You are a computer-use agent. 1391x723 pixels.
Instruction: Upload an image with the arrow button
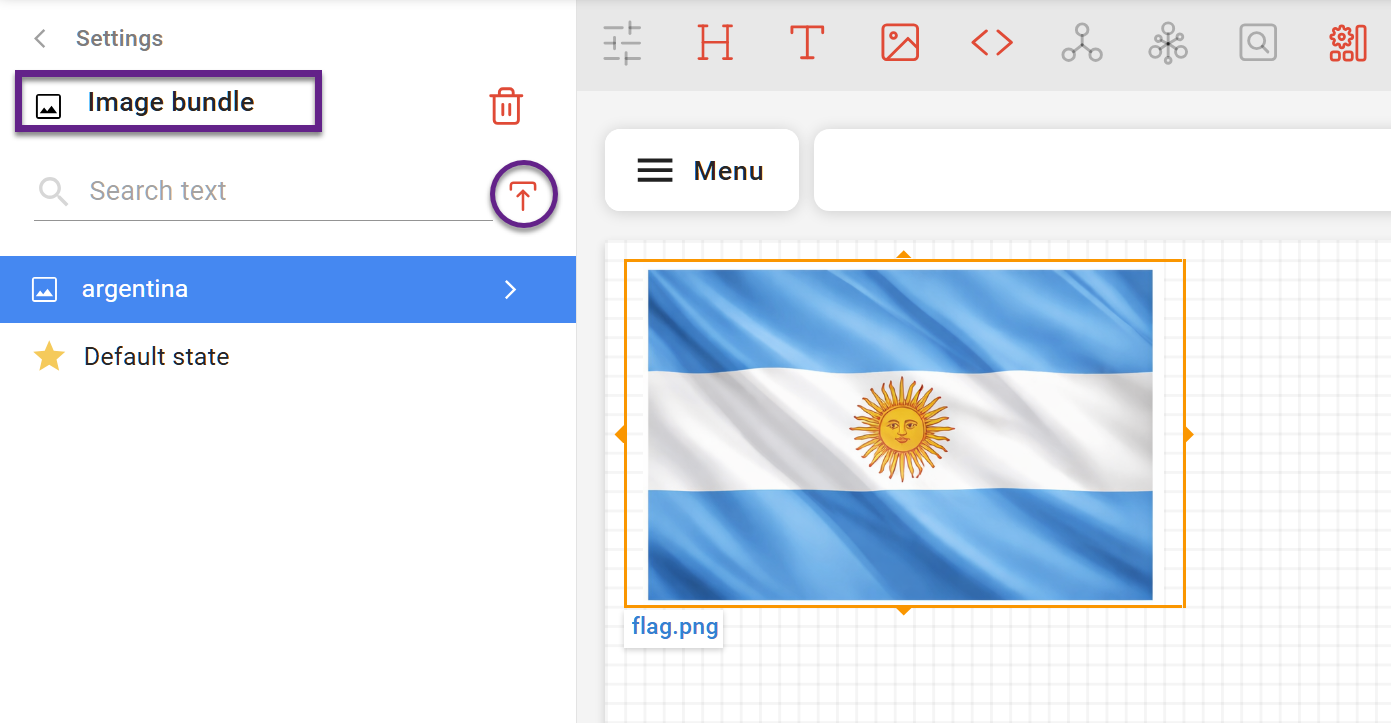click(x=523, y=194)
